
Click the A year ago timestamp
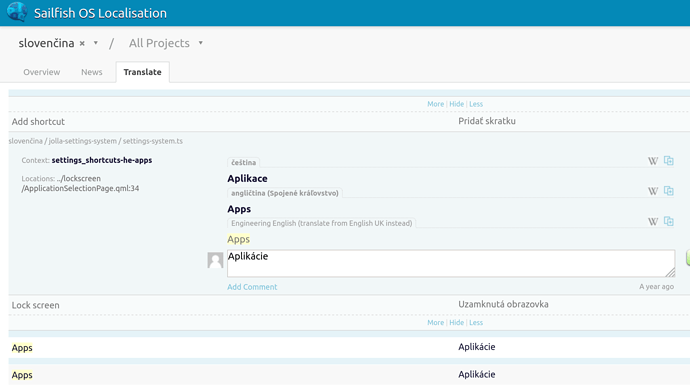coord(657,286)
